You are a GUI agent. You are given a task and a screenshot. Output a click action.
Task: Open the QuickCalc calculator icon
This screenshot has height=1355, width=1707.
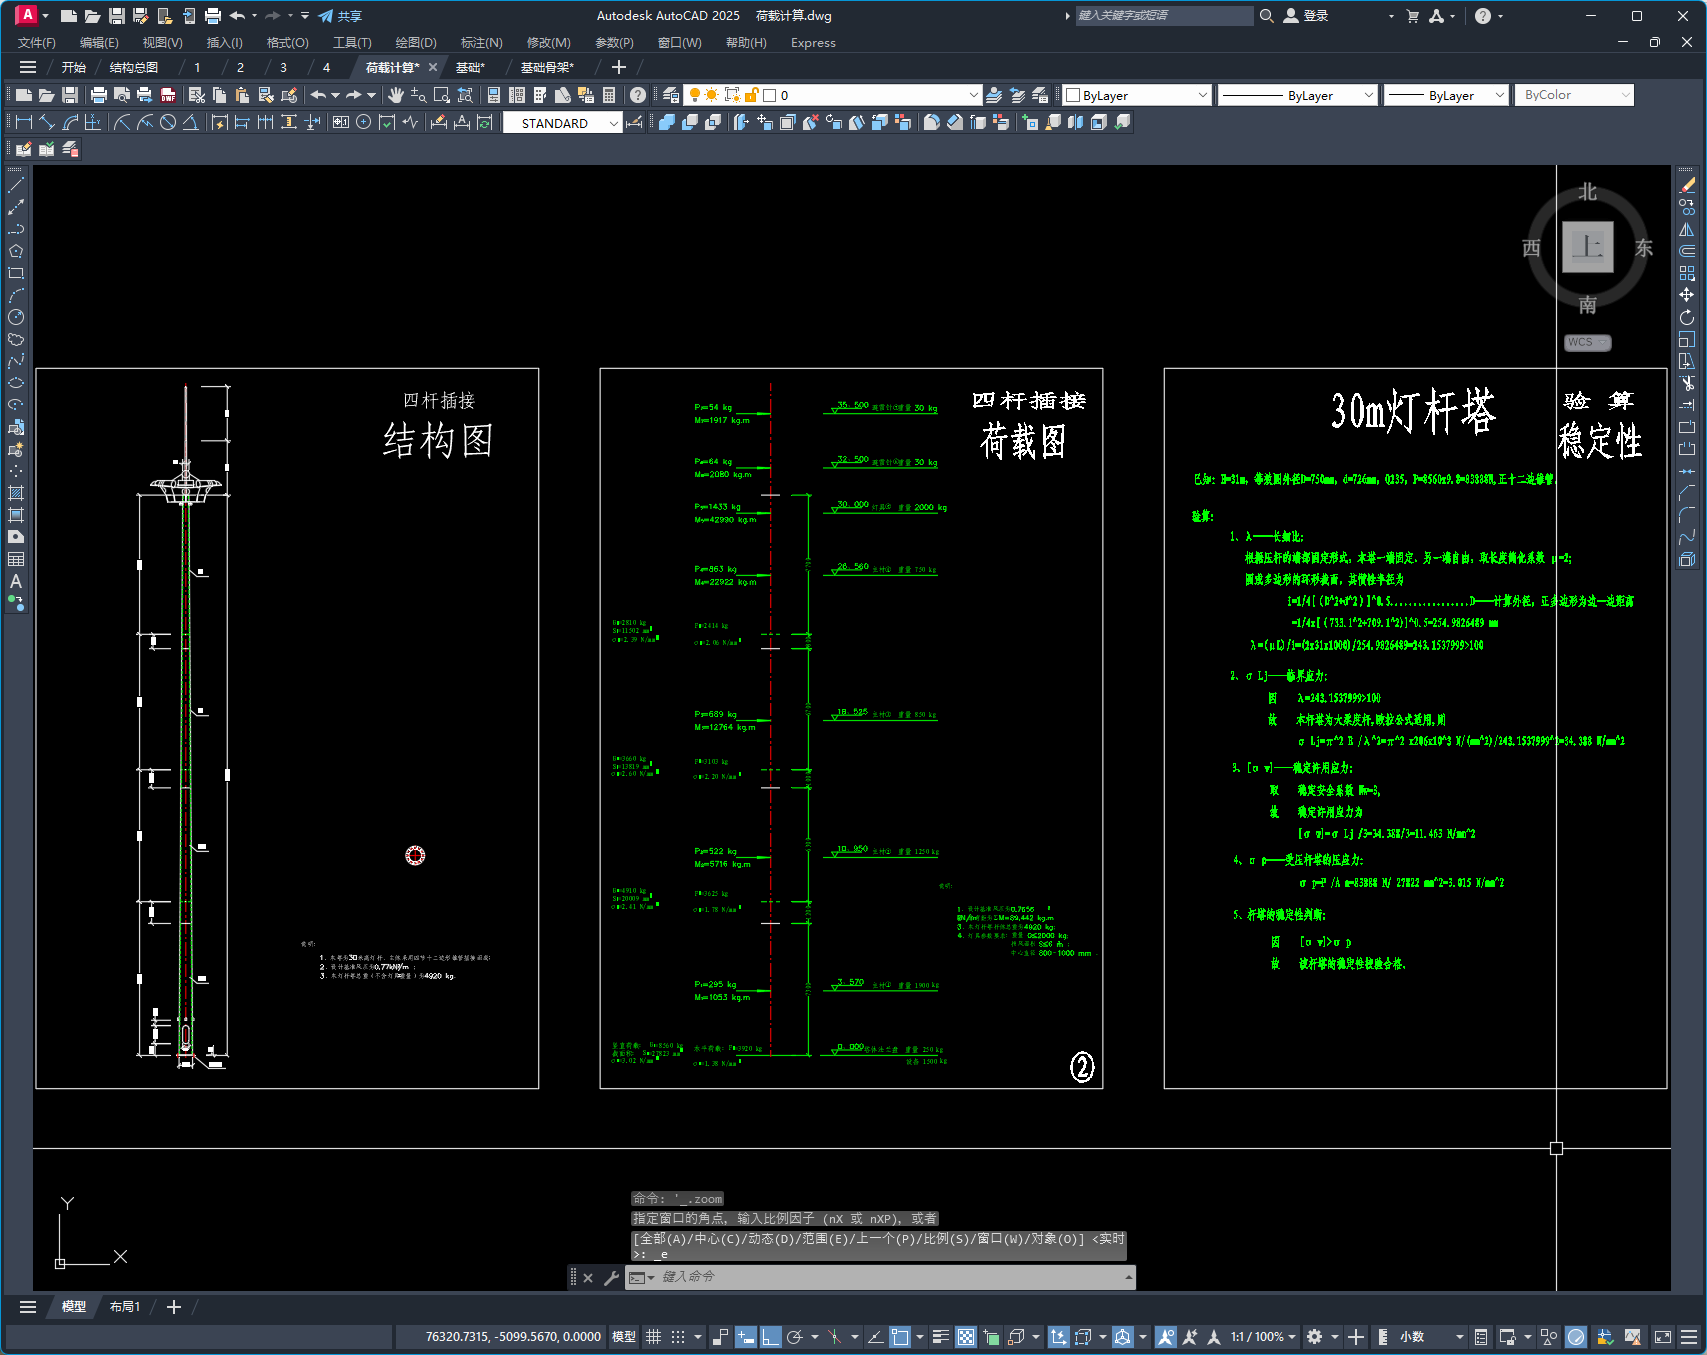[x=609, y=95]
